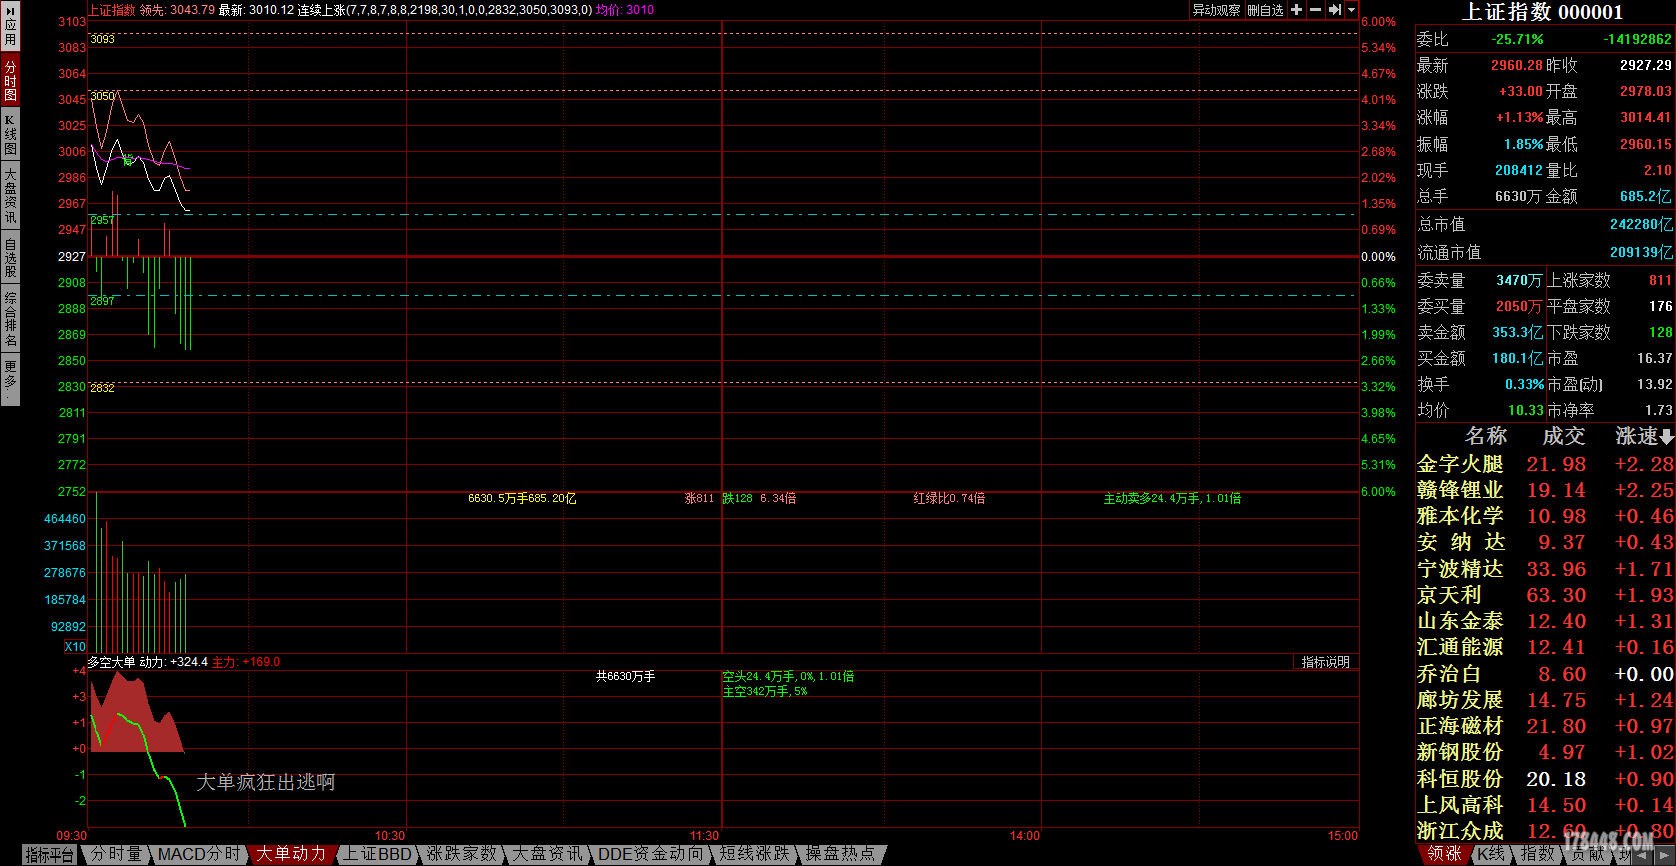Click the 异动观察 button

tap(1216, 10)
